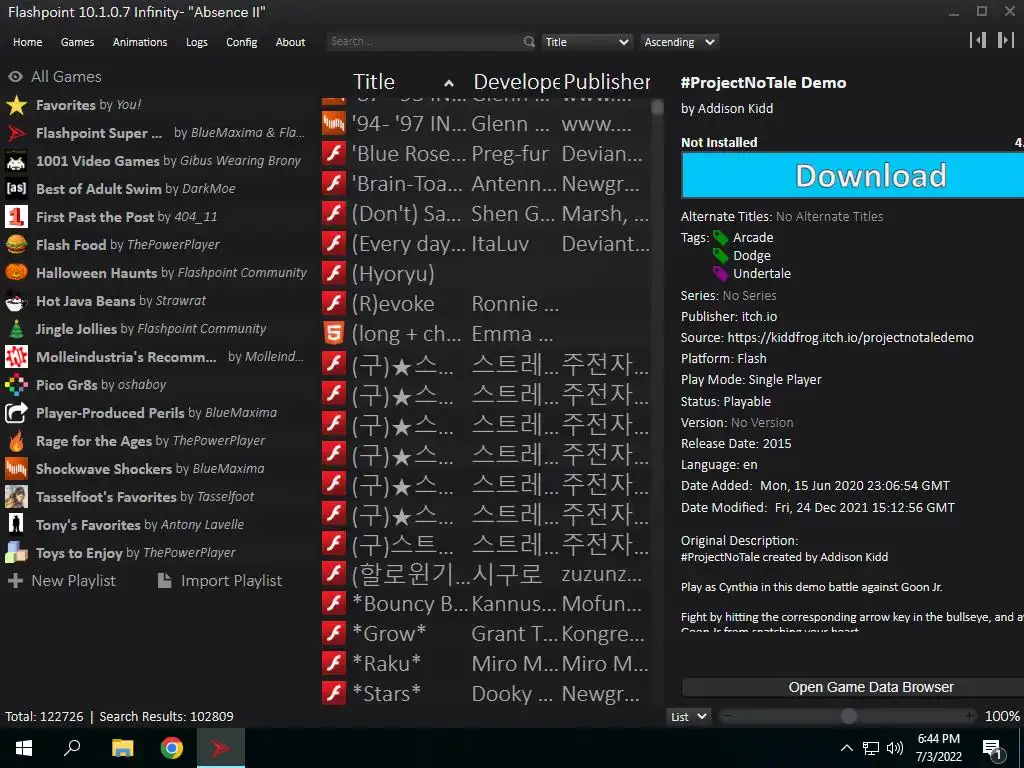
Task: Select the (Don't) Sa... game row
Action: [x=487, y=214]
